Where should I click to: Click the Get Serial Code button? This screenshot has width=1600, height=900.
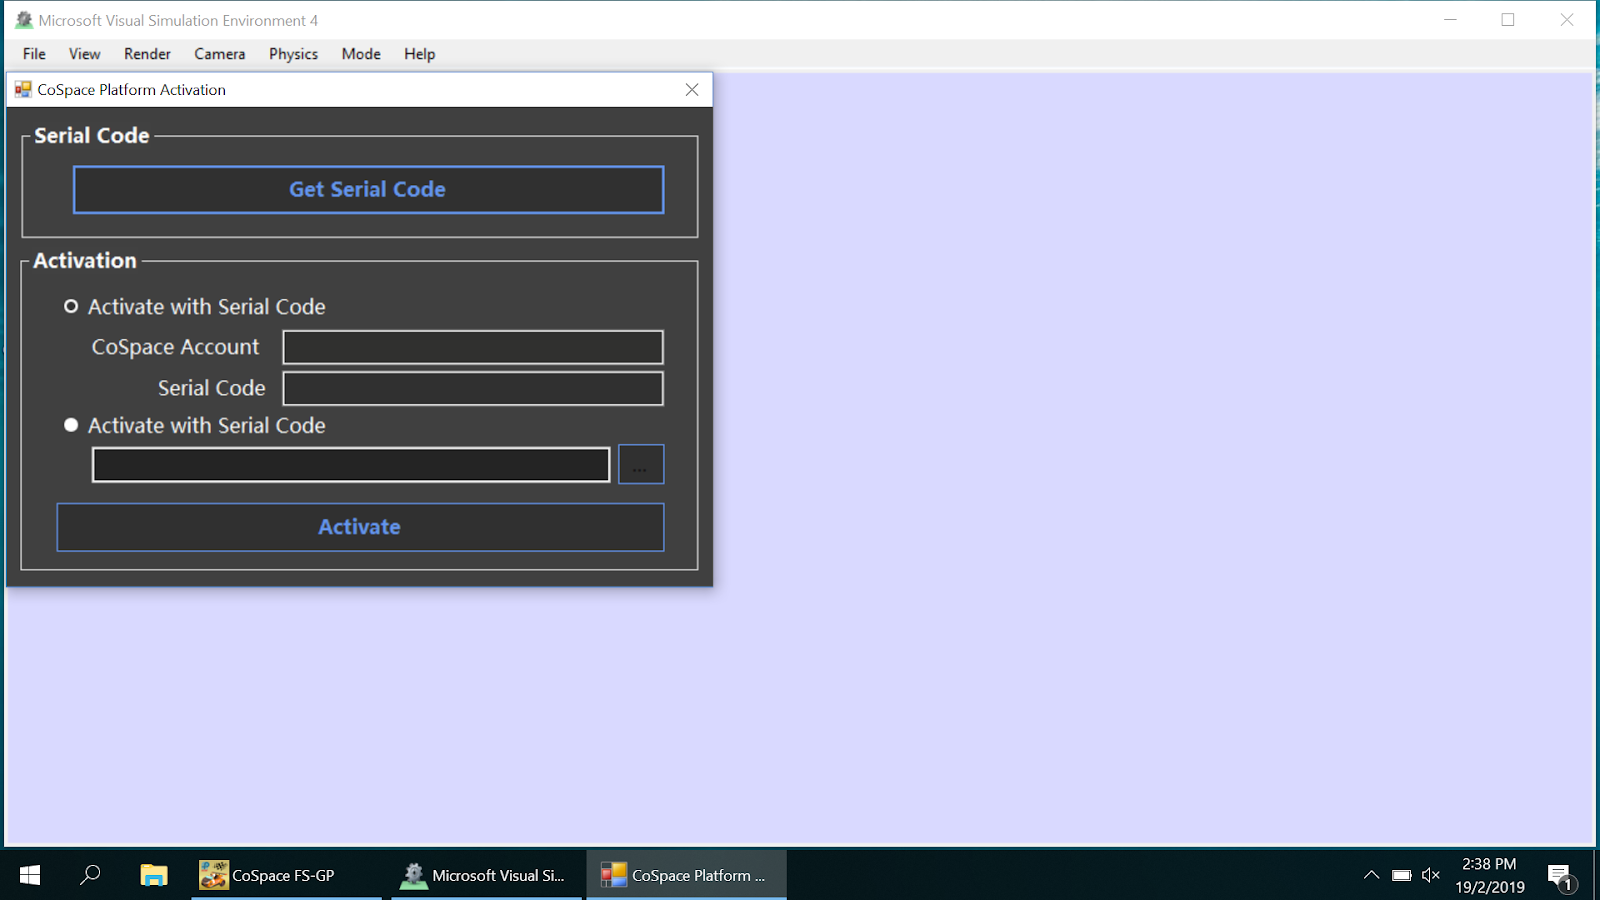point(368,190)
